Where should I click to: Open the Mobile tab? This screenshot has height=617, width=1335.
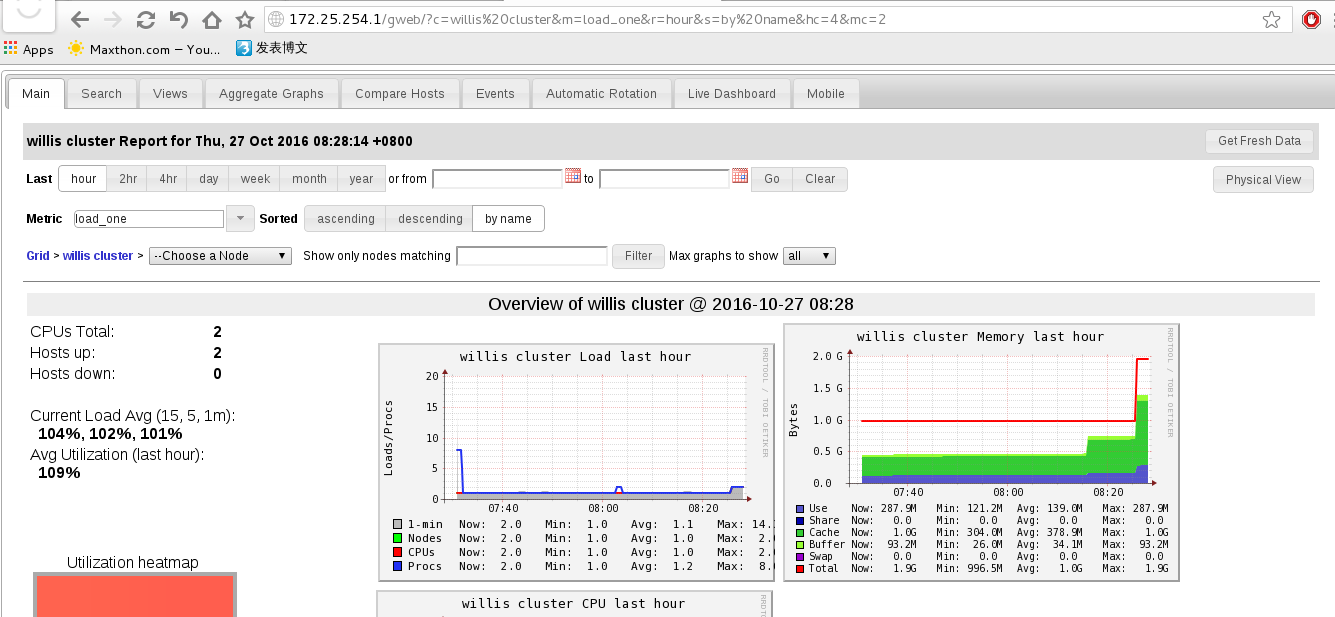click(826, 94)
